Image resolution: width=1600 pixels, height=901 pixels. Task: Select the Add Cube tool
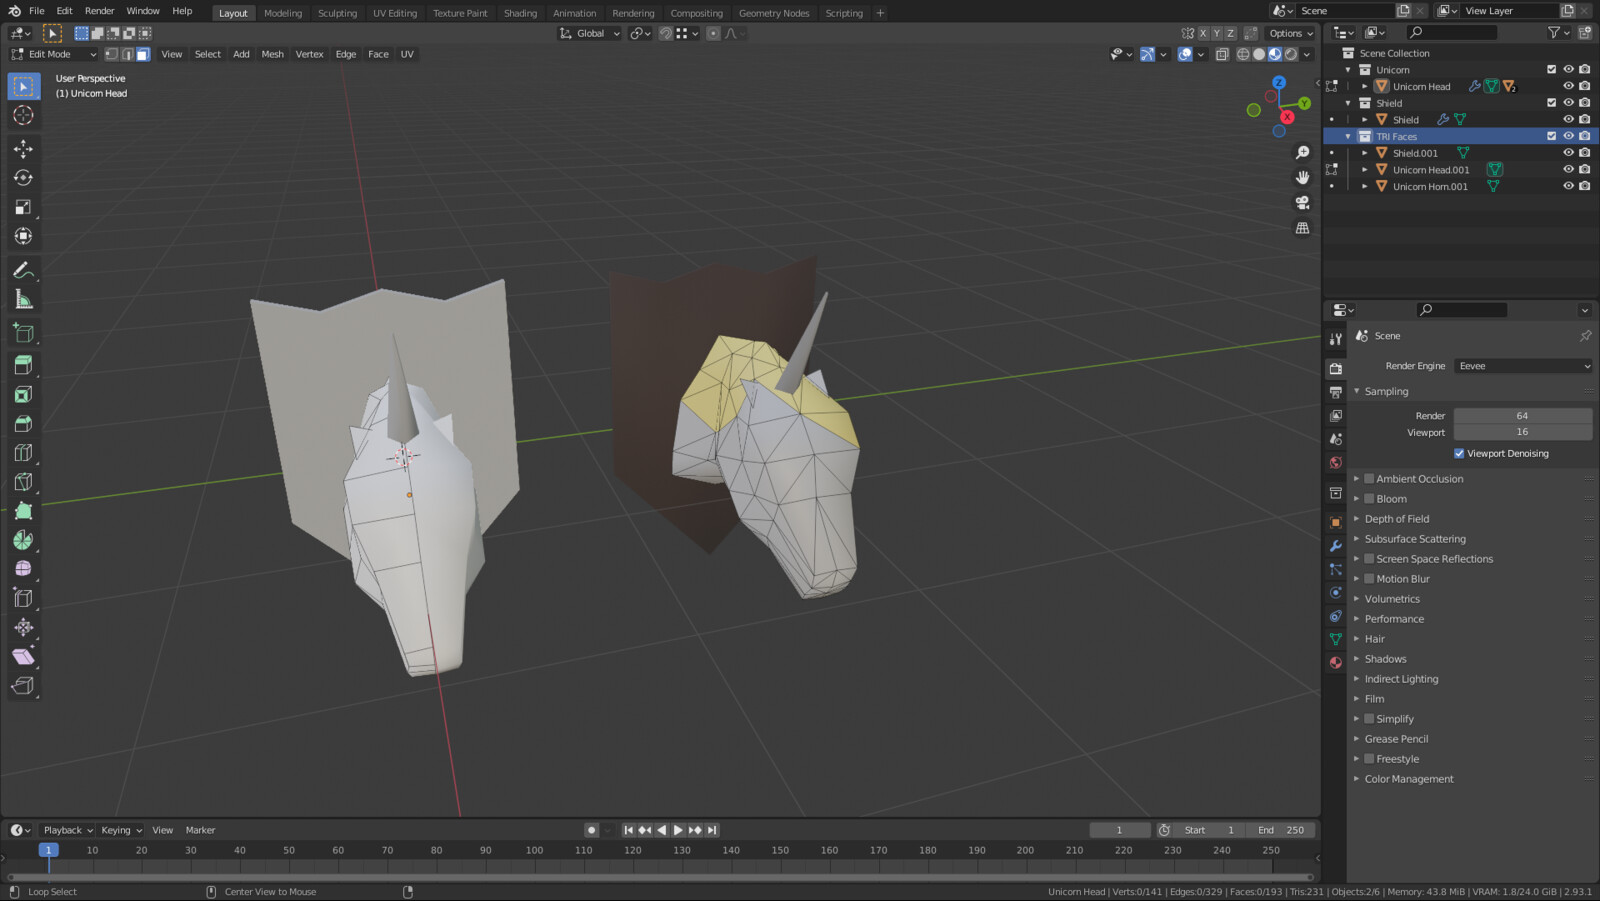click(23, 333)
